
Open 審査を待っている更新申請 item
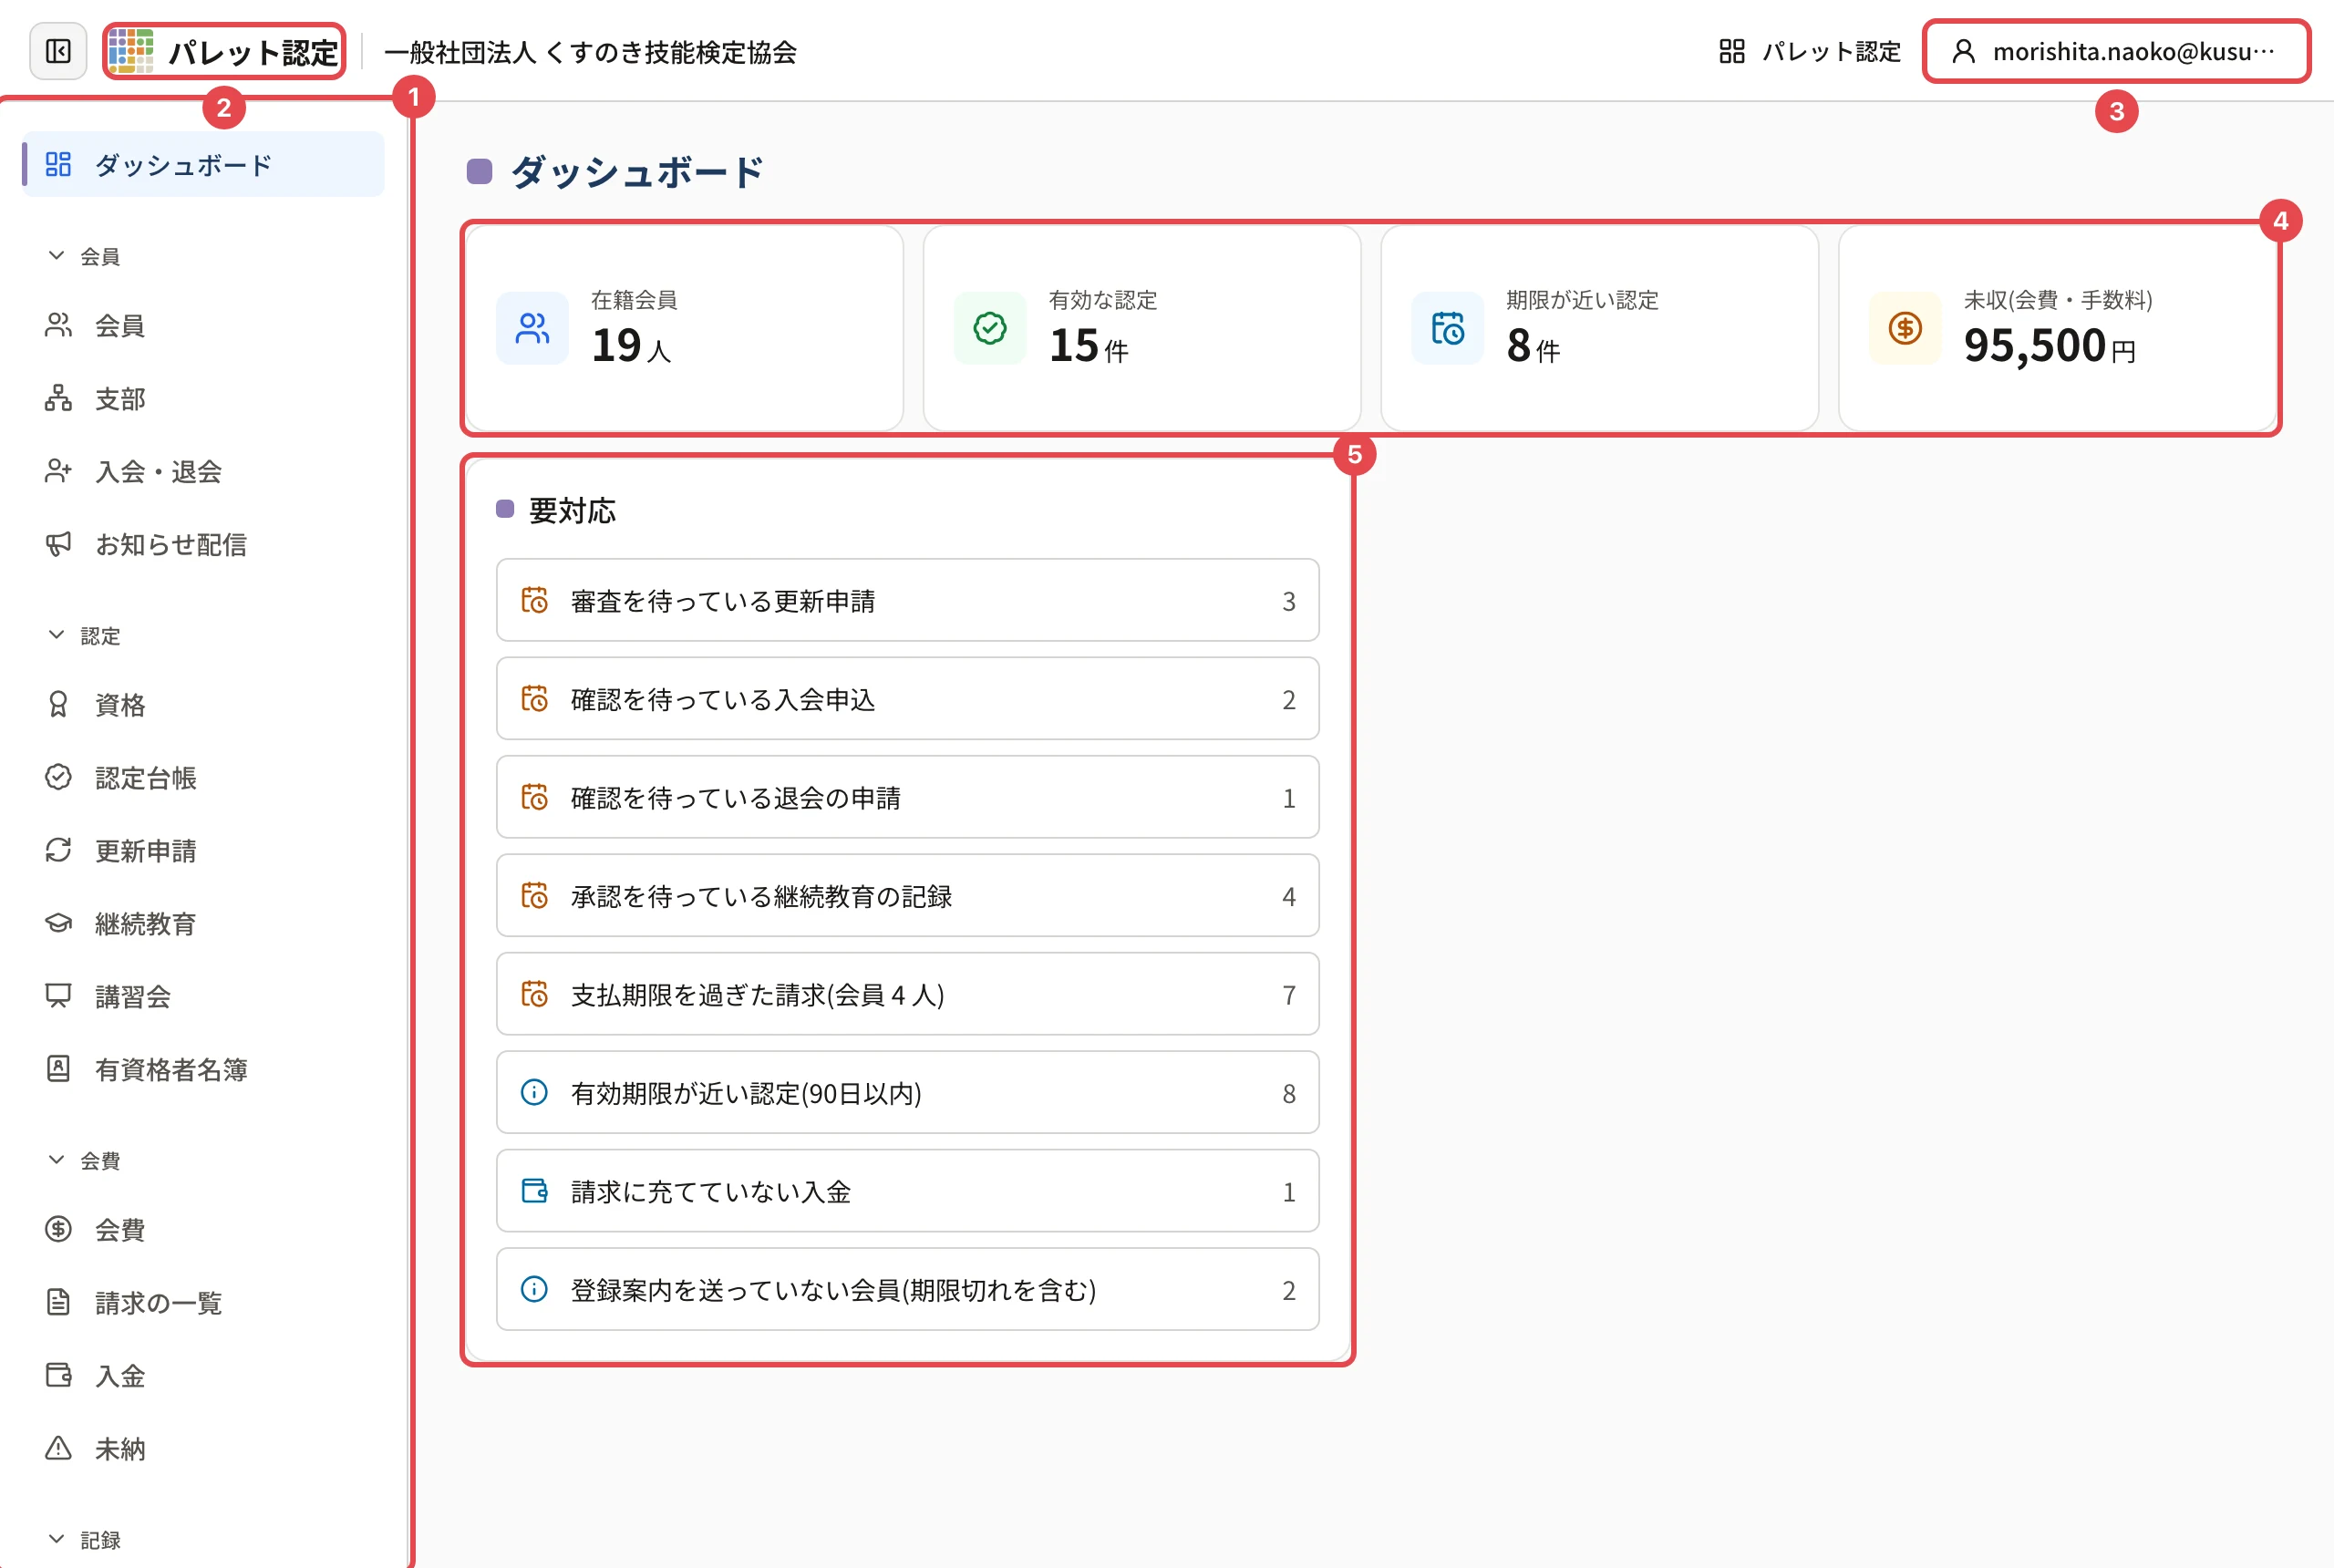907,600
